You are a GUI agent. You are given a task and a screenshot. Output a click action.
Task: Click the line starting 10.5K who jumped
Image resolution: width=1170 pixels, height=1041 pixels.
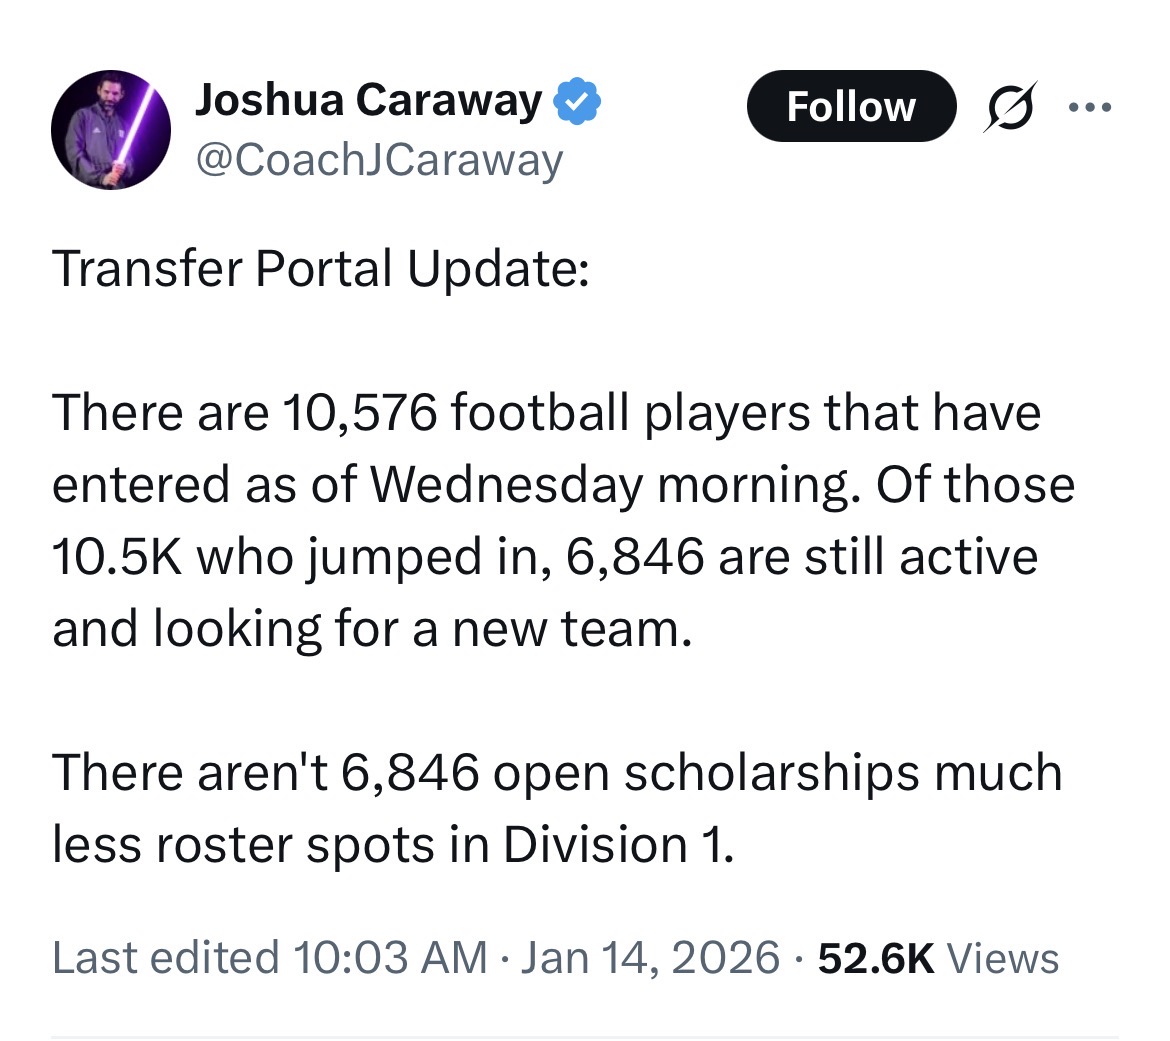[x=545, y=556]
